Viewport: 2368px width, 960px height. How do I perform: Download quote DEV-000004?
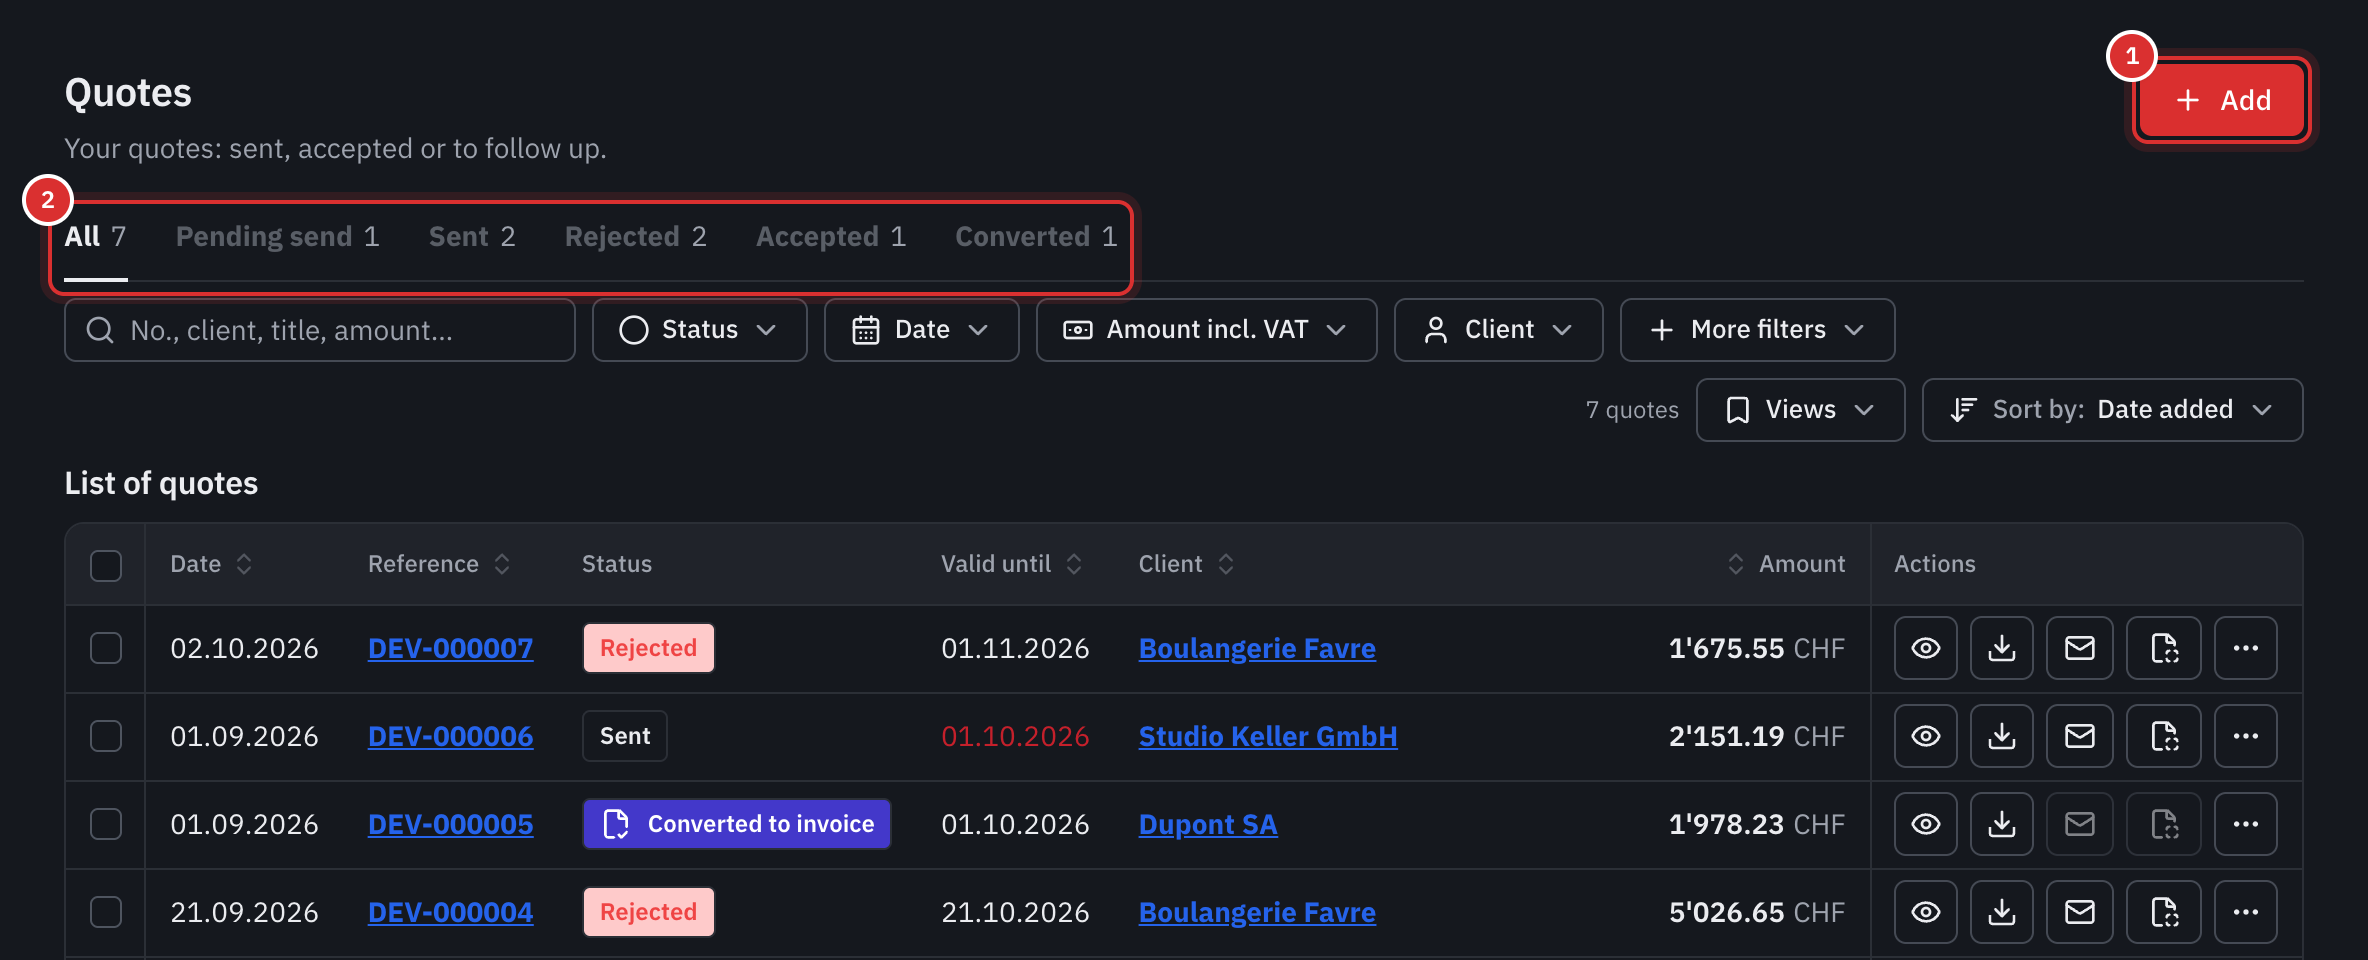(x=2001, y=912)
